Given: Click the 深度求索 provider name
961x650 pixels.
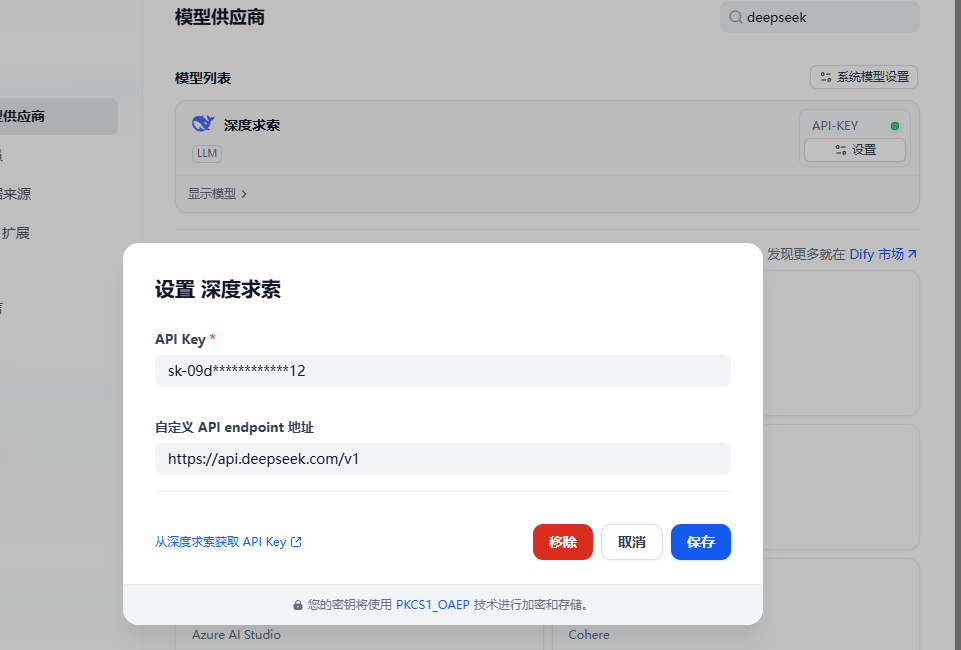Looking at the screenshot, I should pyautogui.click(x=252, y=125).
